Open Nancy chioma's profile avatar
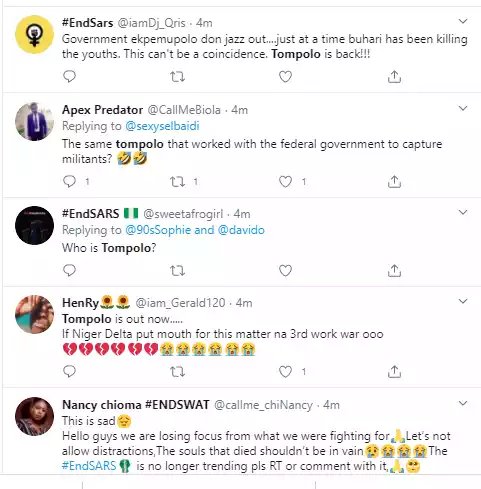481x489 pixels. click(x=34, y=416)
